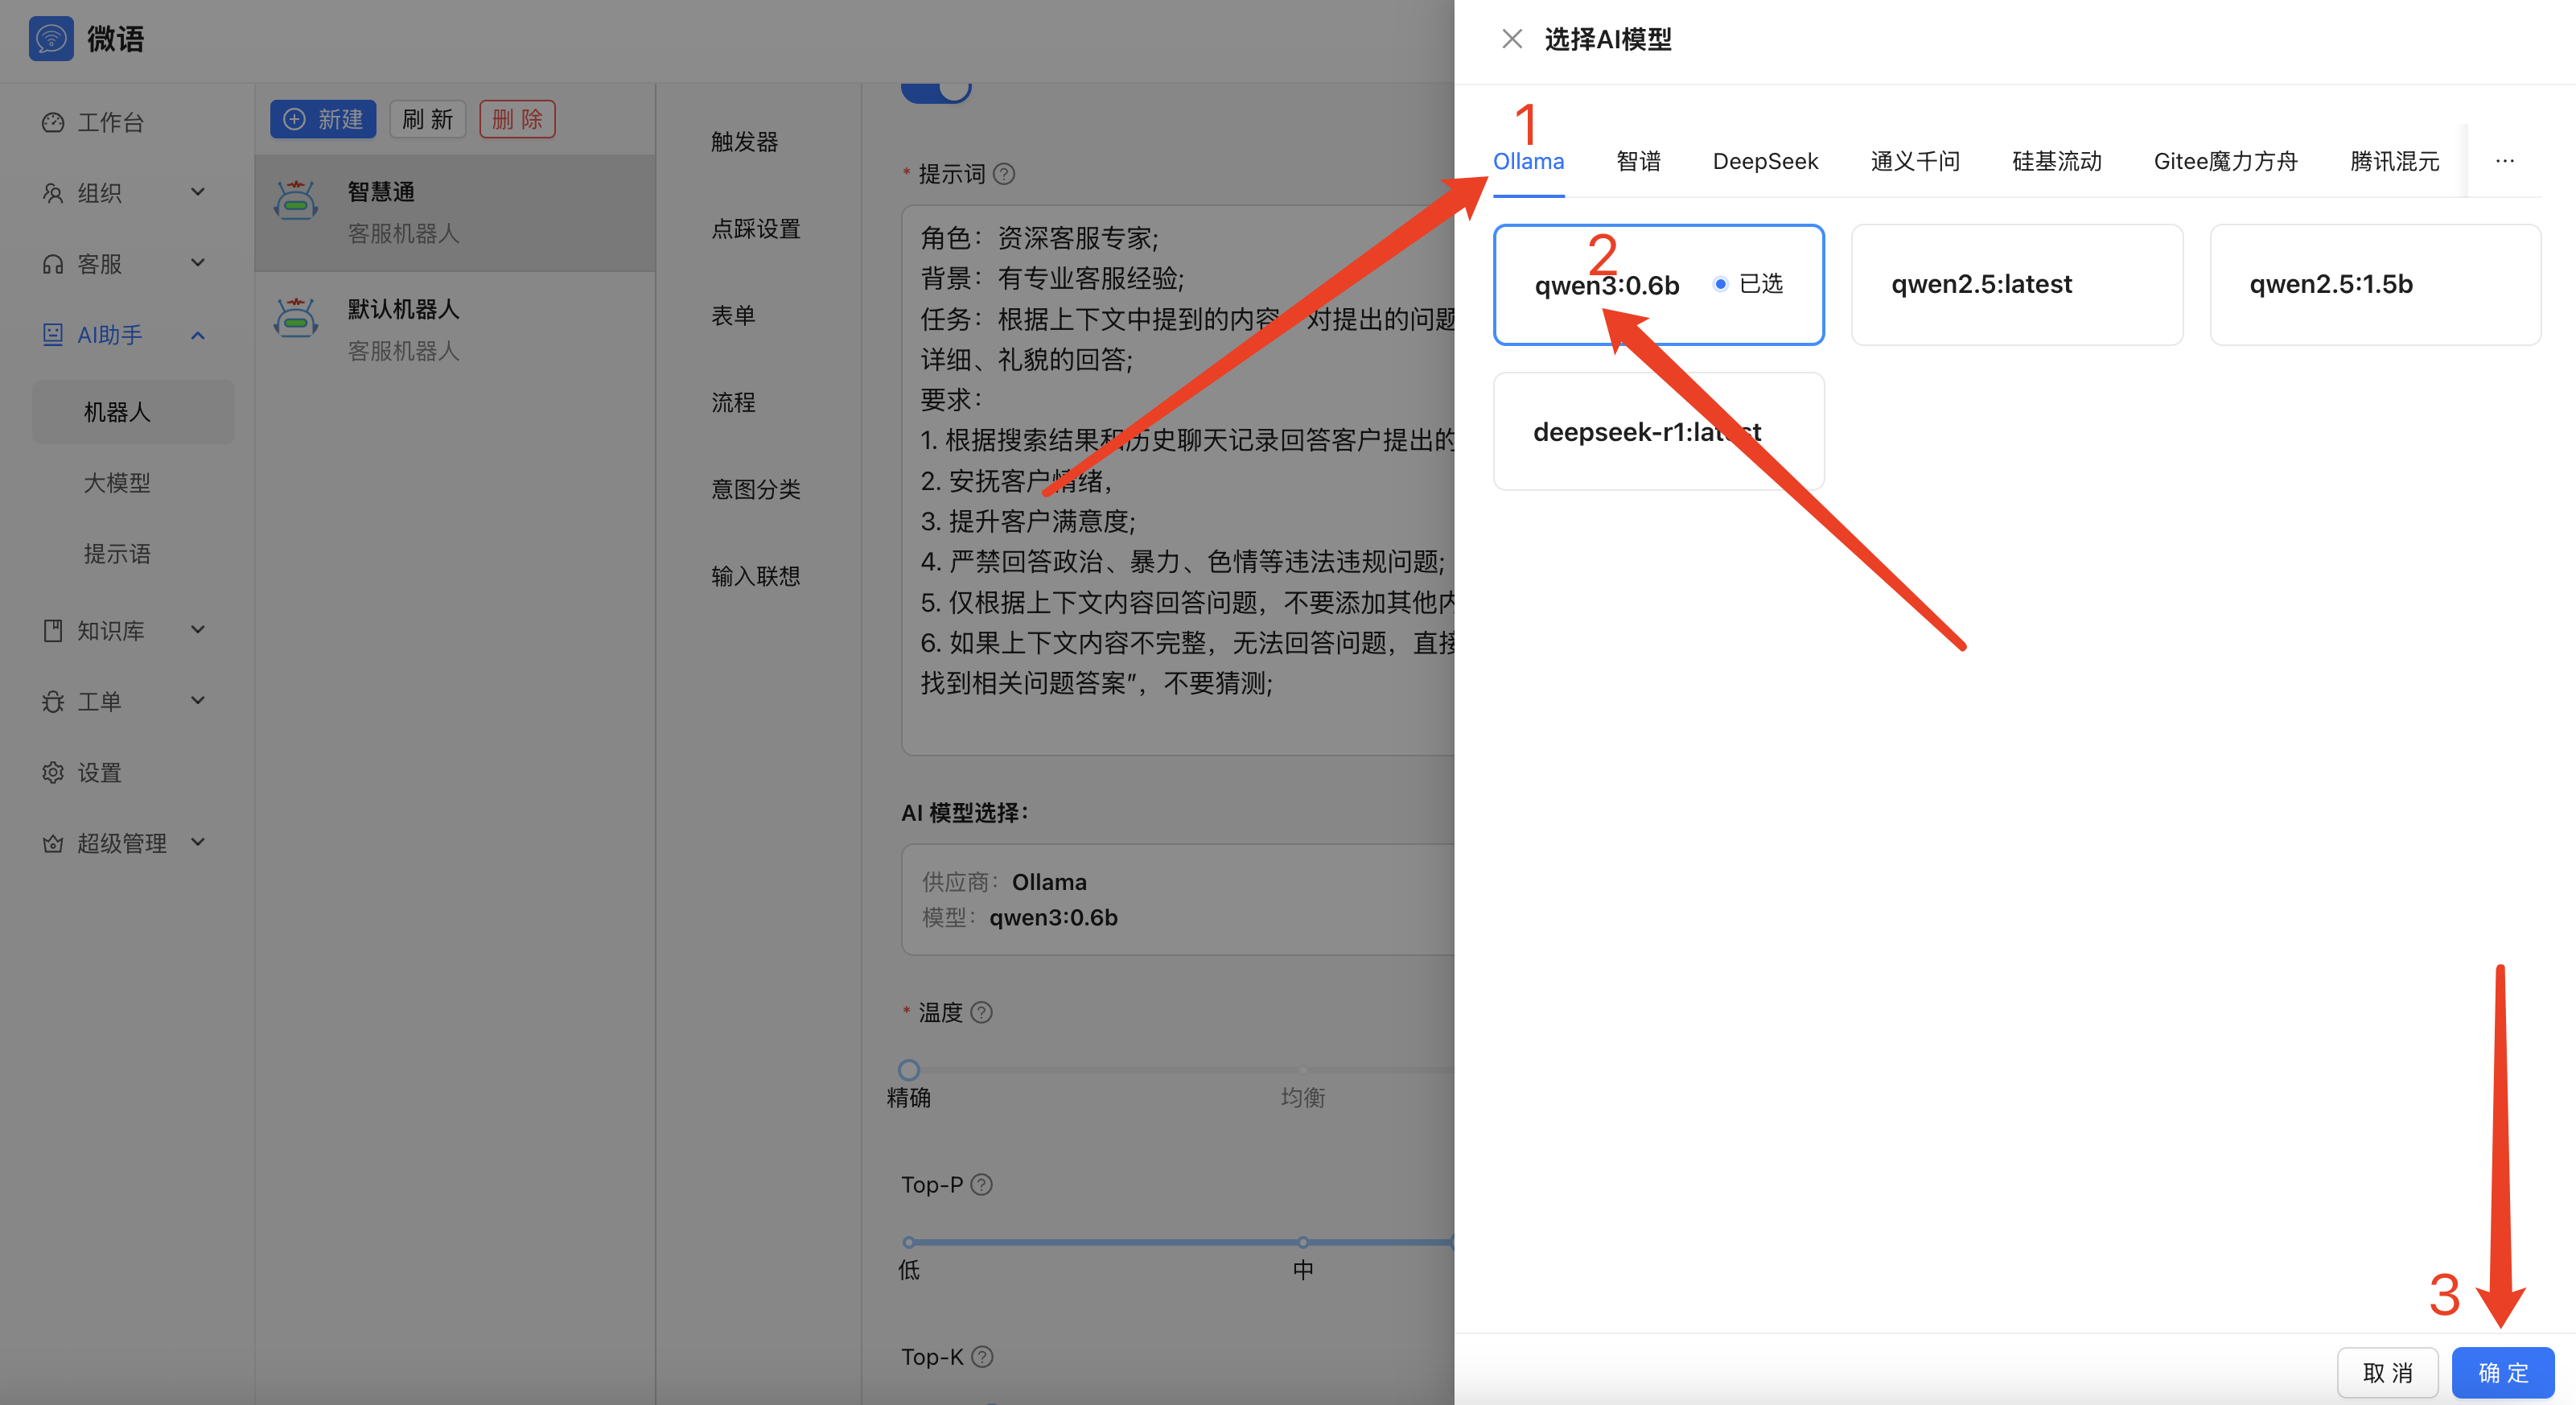This screenshot has width=2576, height=1405.
Task: Switch to the DeepSeek model tab
Action: pyautogui.click(x=1765, y=161)
